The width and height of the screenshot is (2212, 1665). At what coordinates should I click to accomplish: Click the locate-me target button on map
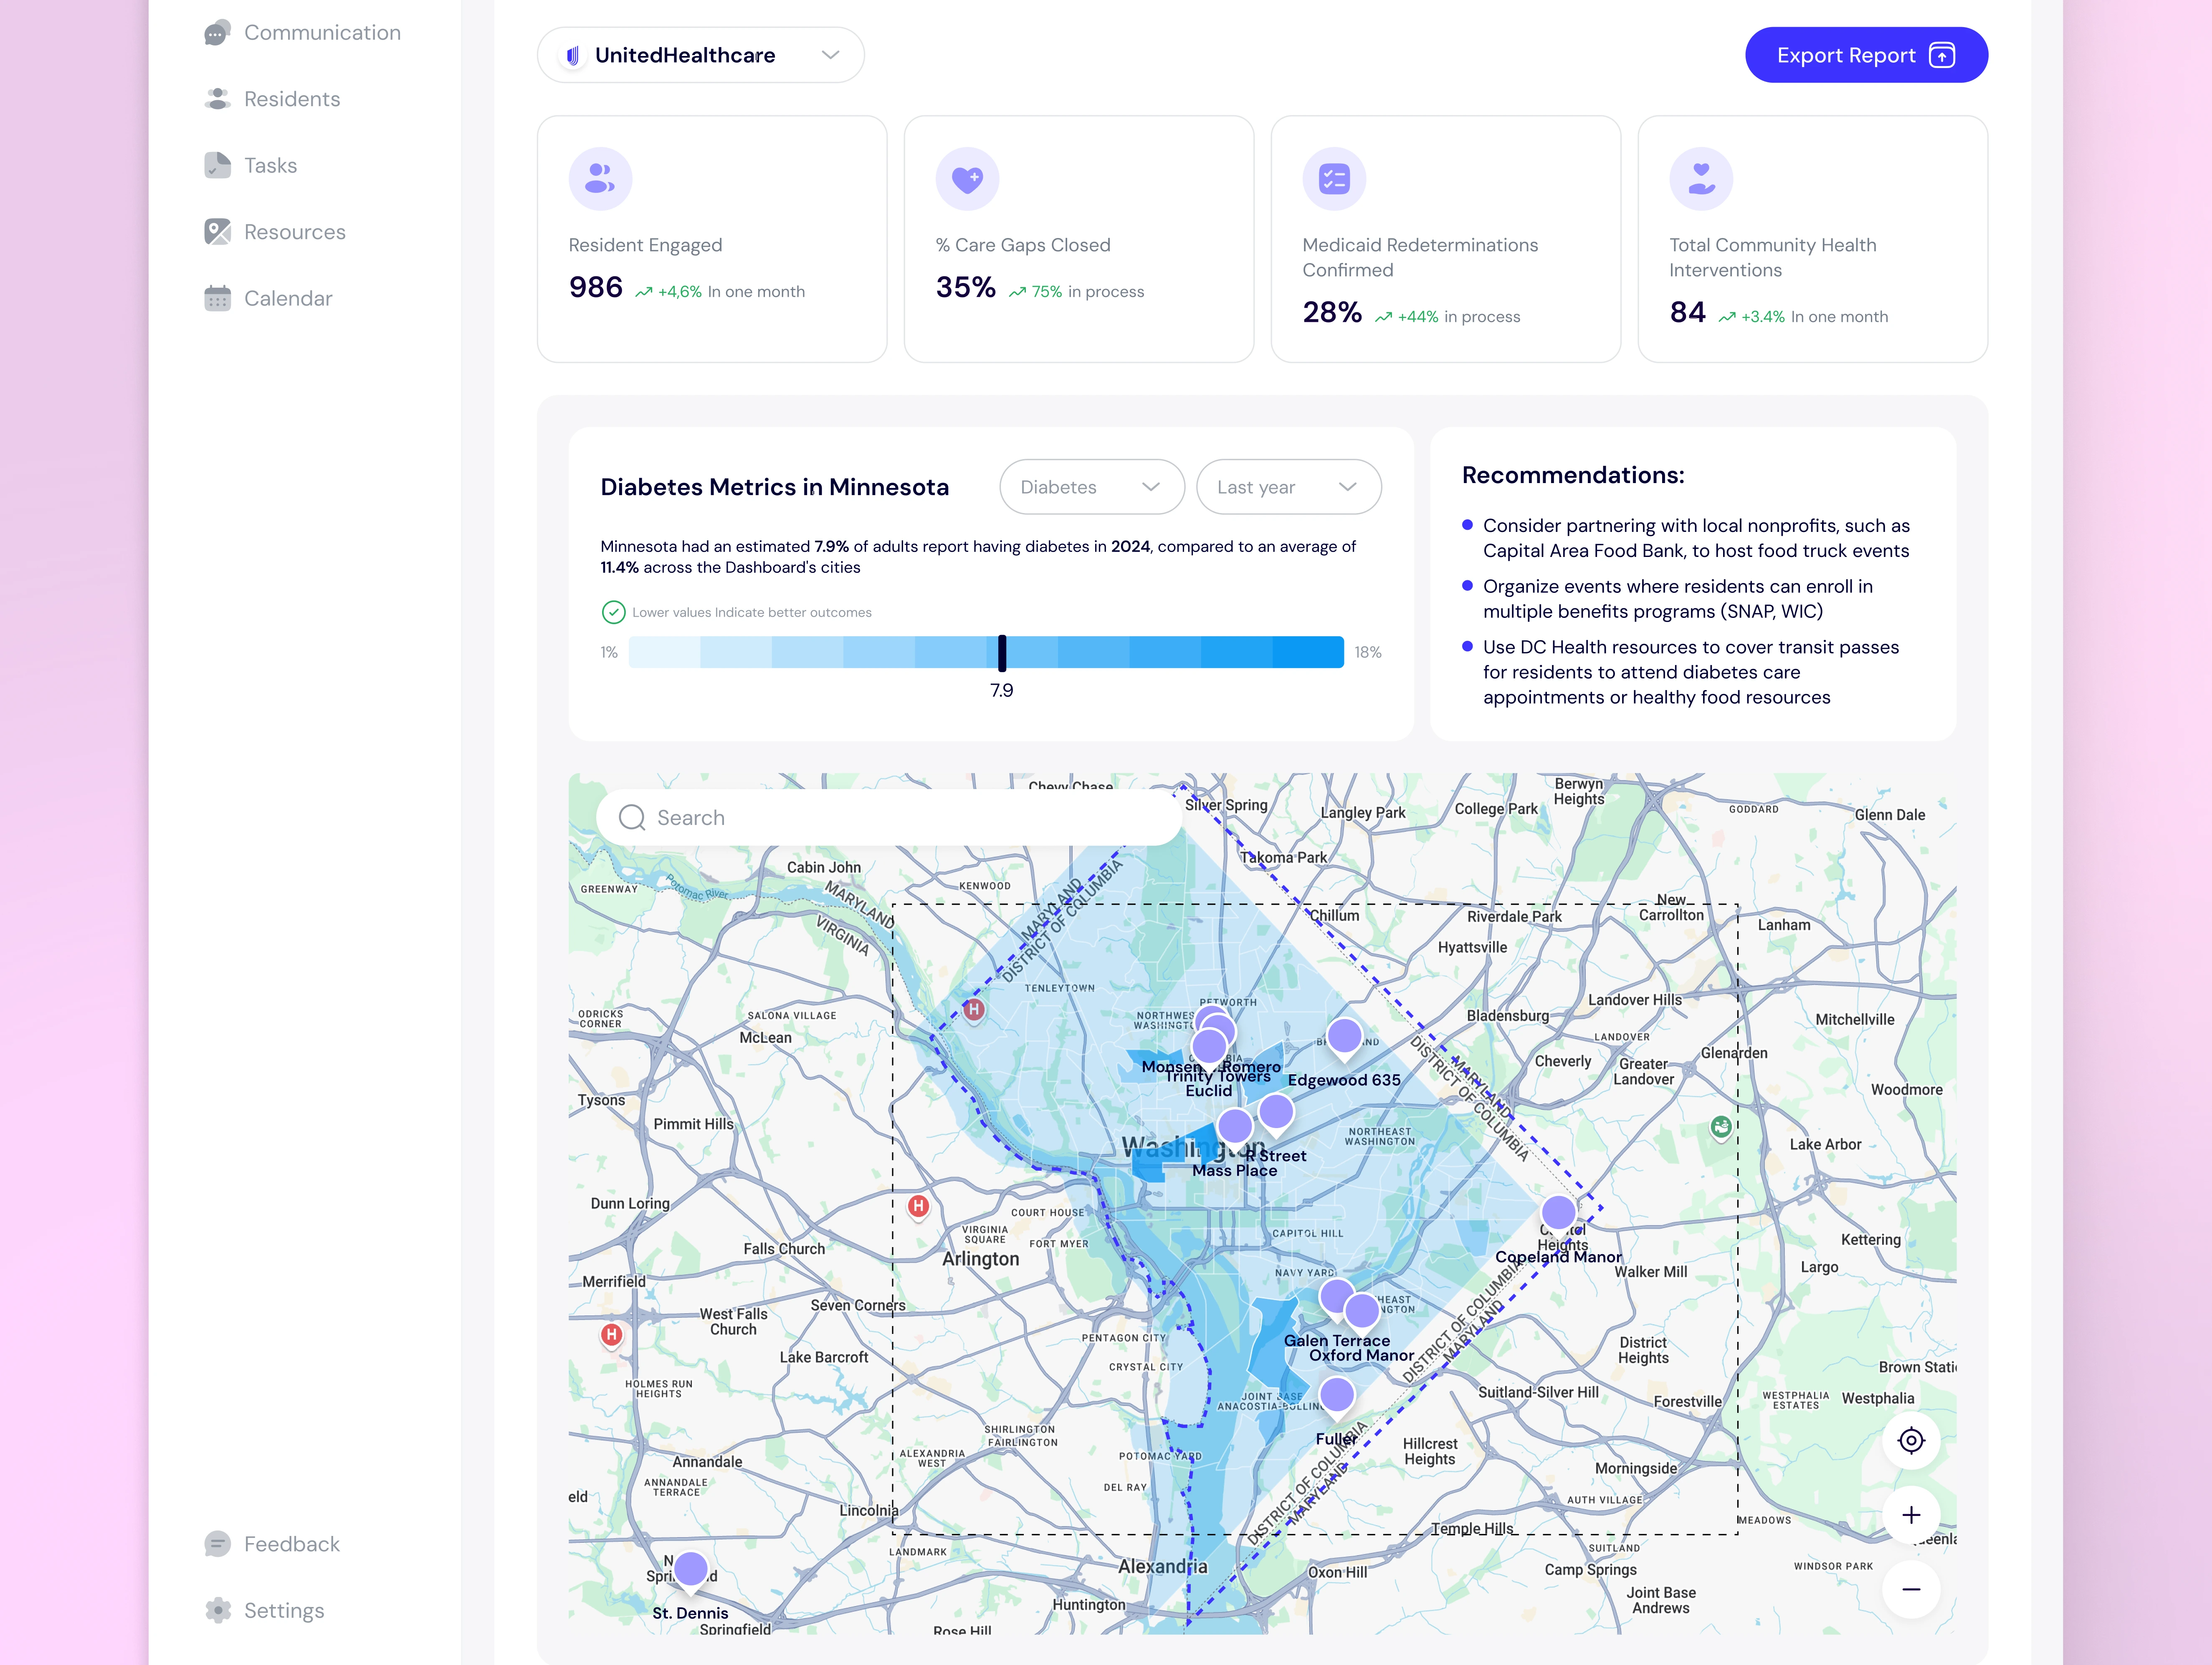coord(1911,1441)
